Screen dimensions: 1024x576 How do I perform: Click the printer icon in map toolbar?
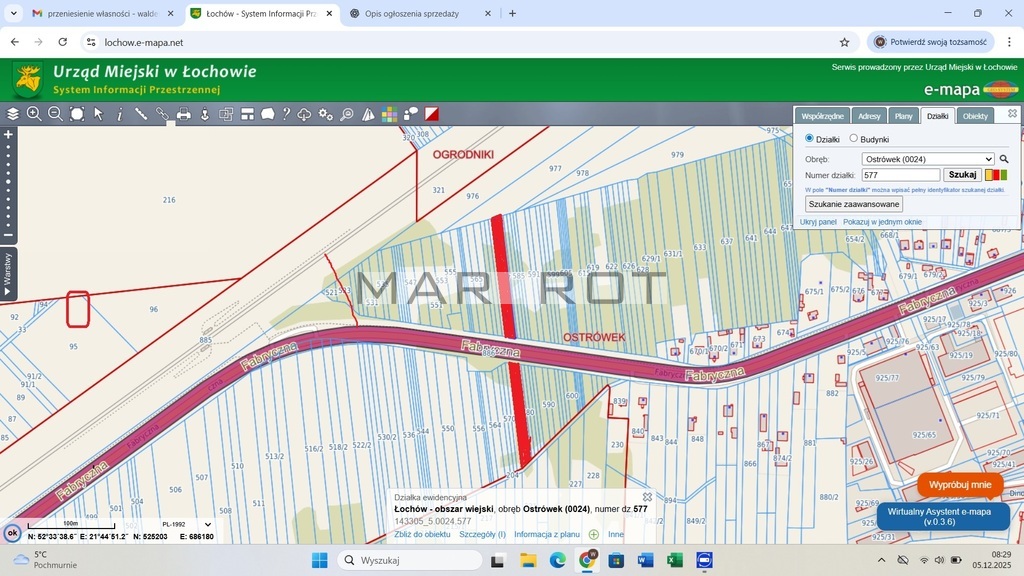coord(184,114)
